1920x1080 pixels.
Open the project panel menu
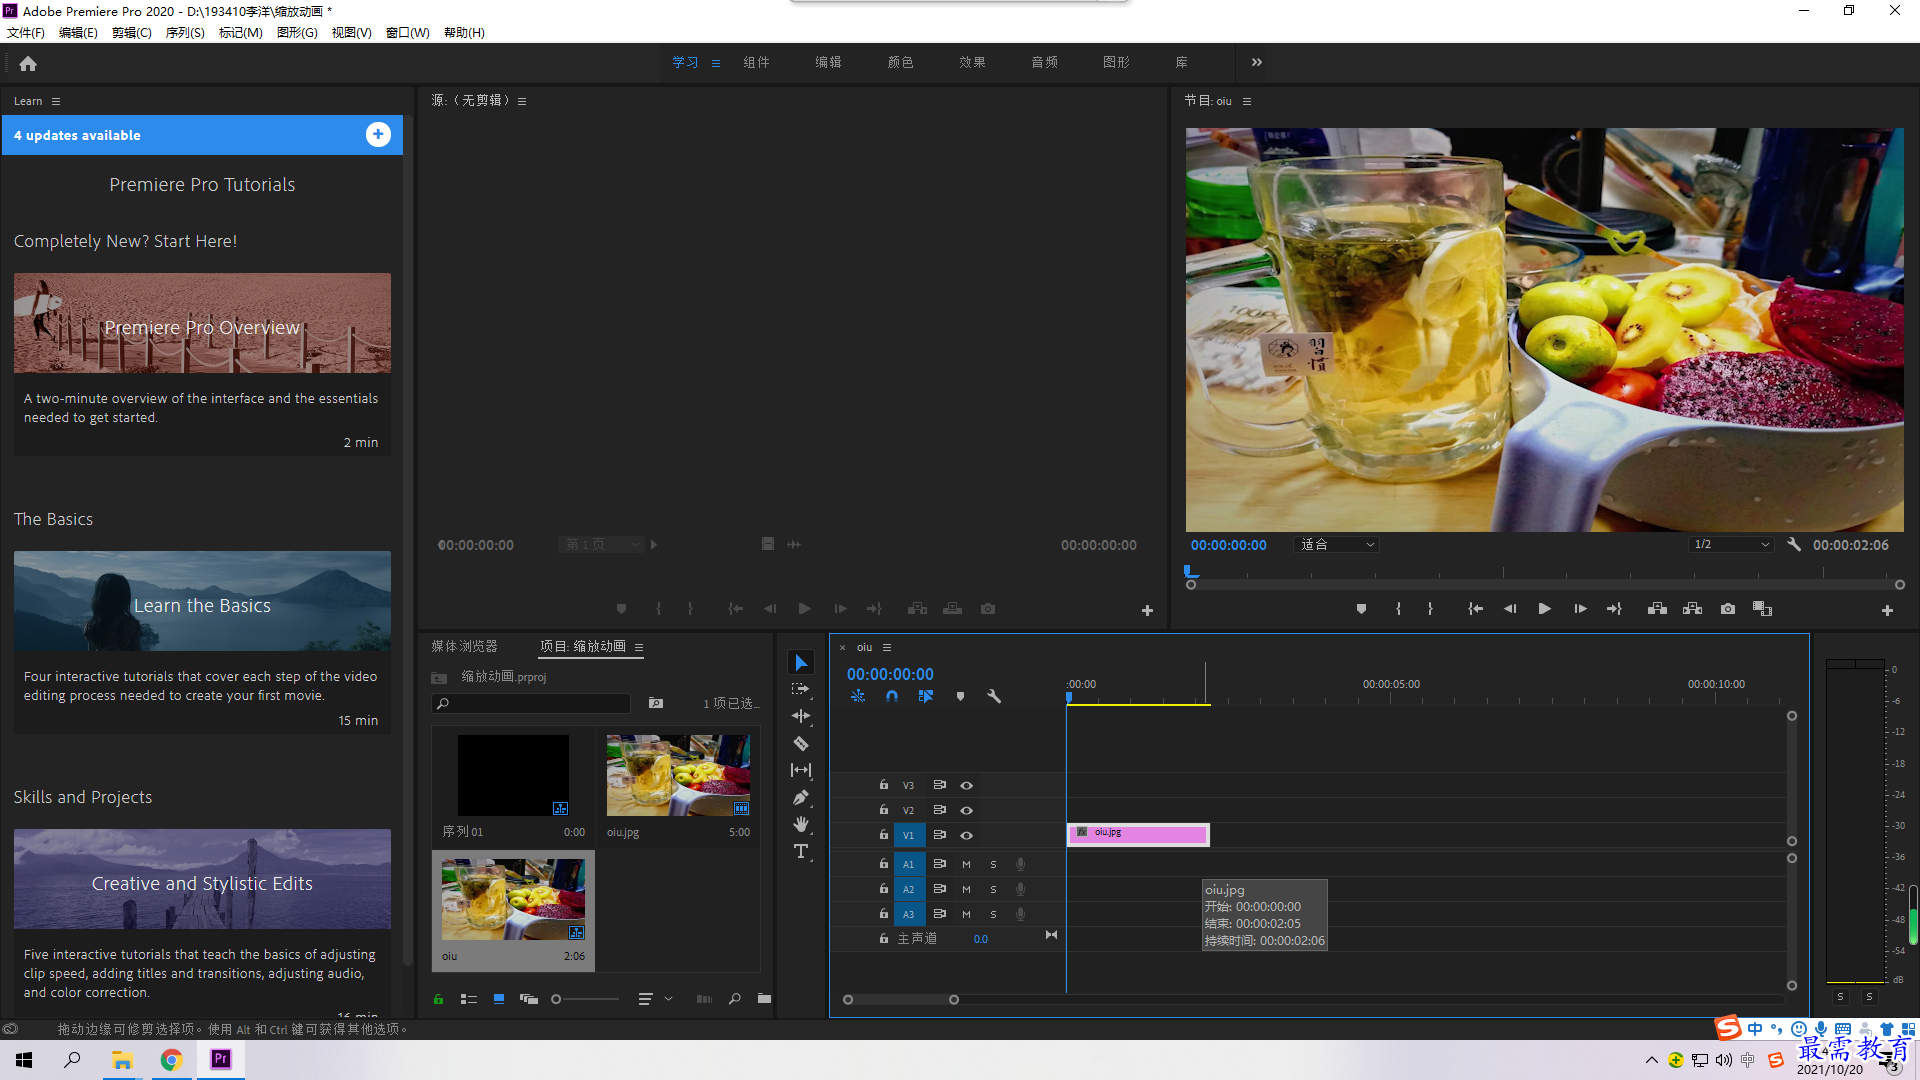coord(639,647)
